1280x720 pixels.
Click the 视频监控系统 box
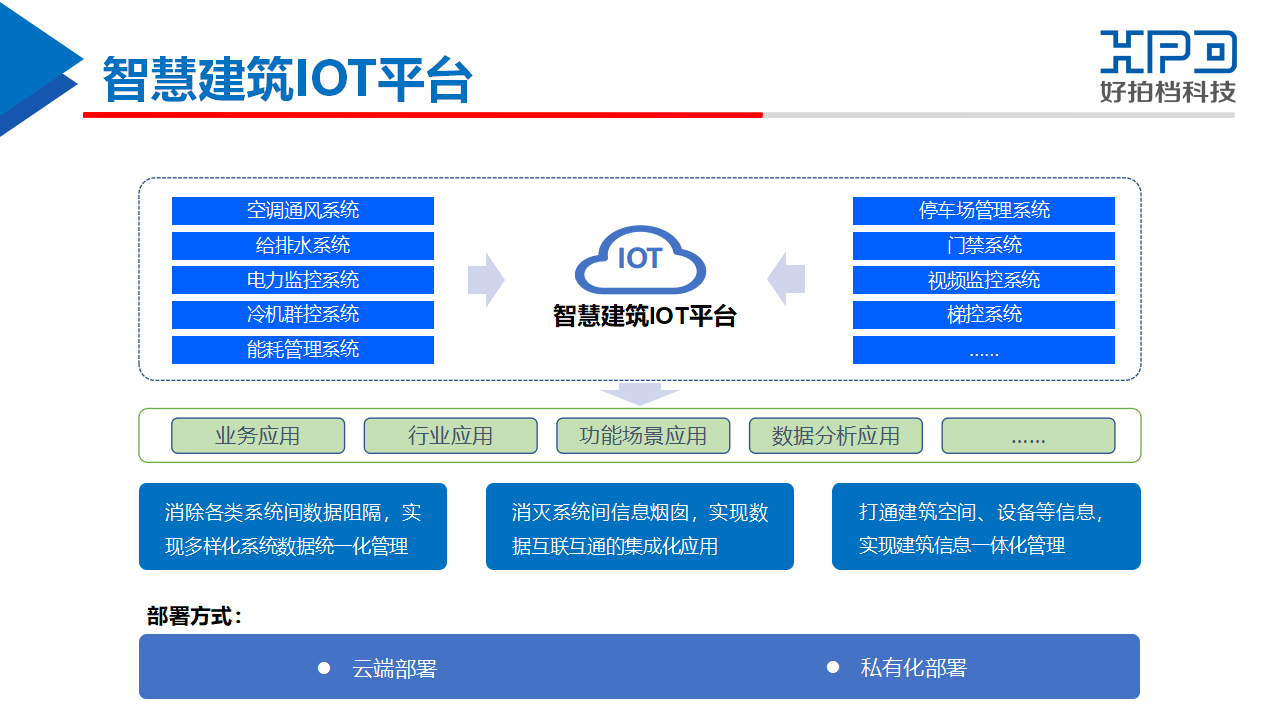984,280
